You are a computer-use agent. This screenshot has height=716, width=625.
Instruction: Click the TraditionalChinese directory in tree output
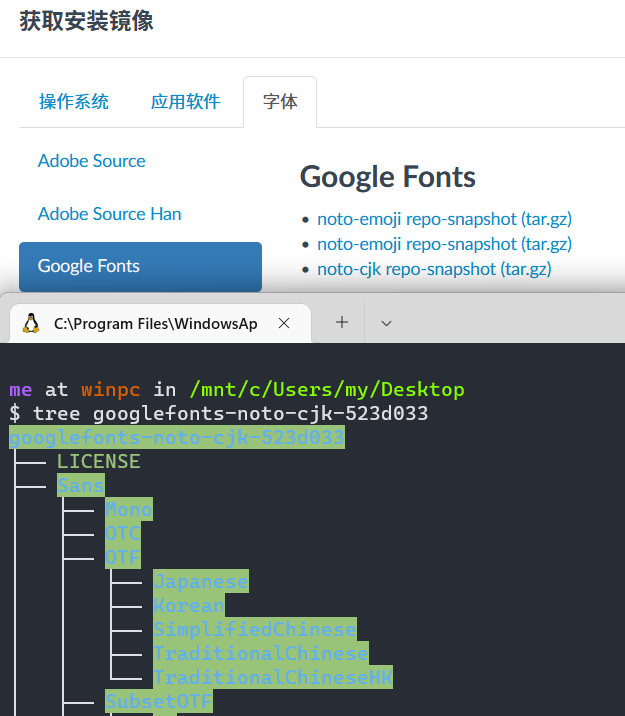click(x=261, y=653)
